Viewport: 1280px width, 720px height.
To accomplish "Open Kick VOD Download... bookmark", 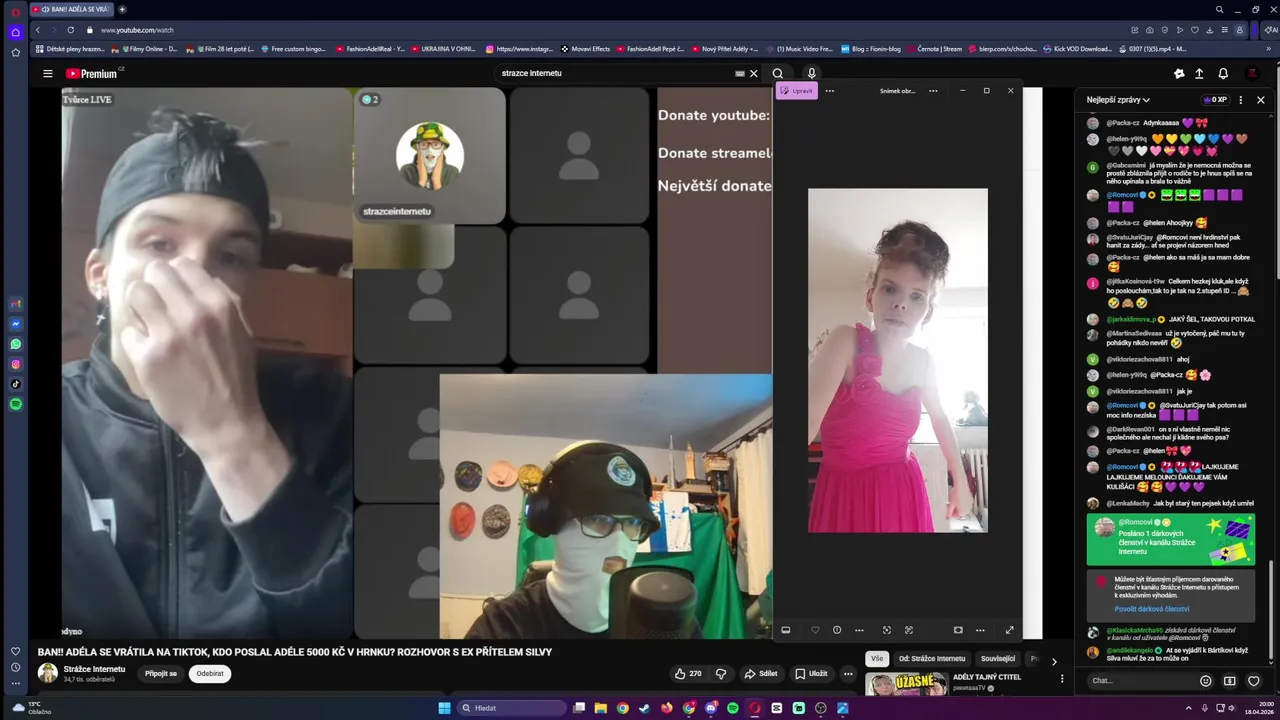I will (x=1077, y=49).
